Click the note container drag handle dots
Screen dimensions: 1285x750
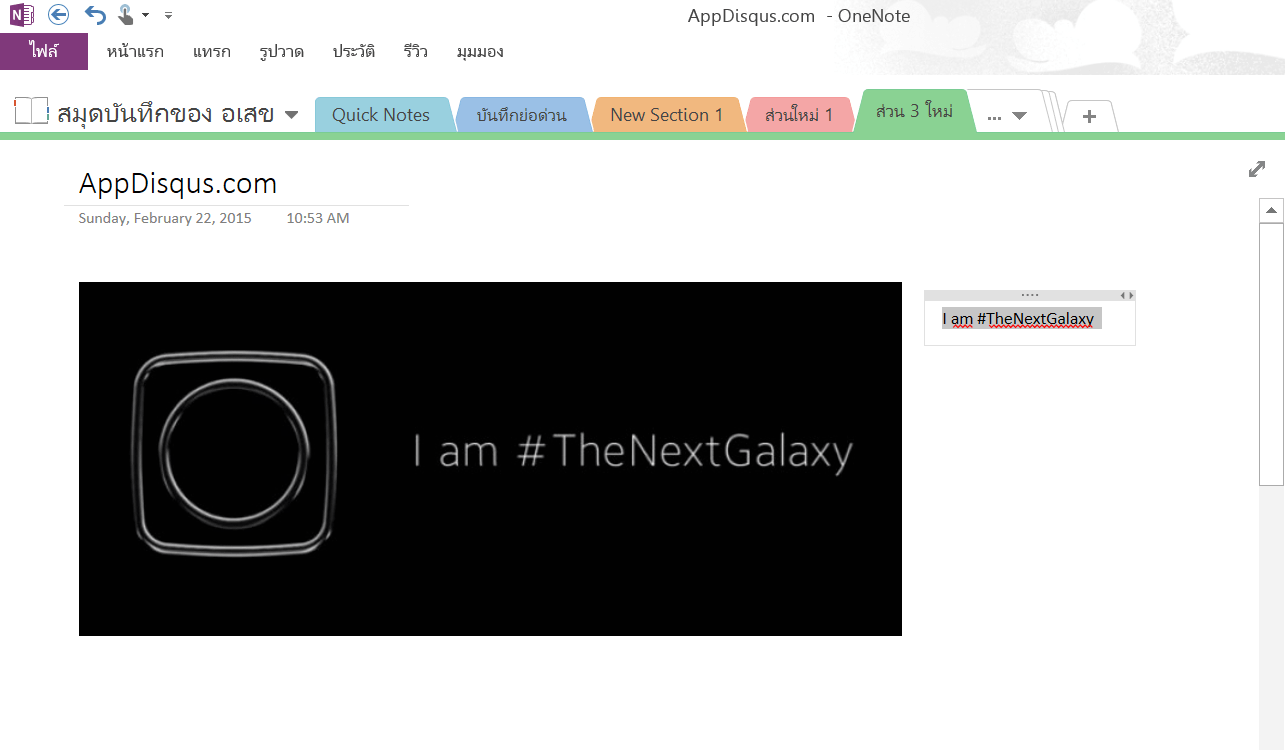click(x=1030, y=295)
